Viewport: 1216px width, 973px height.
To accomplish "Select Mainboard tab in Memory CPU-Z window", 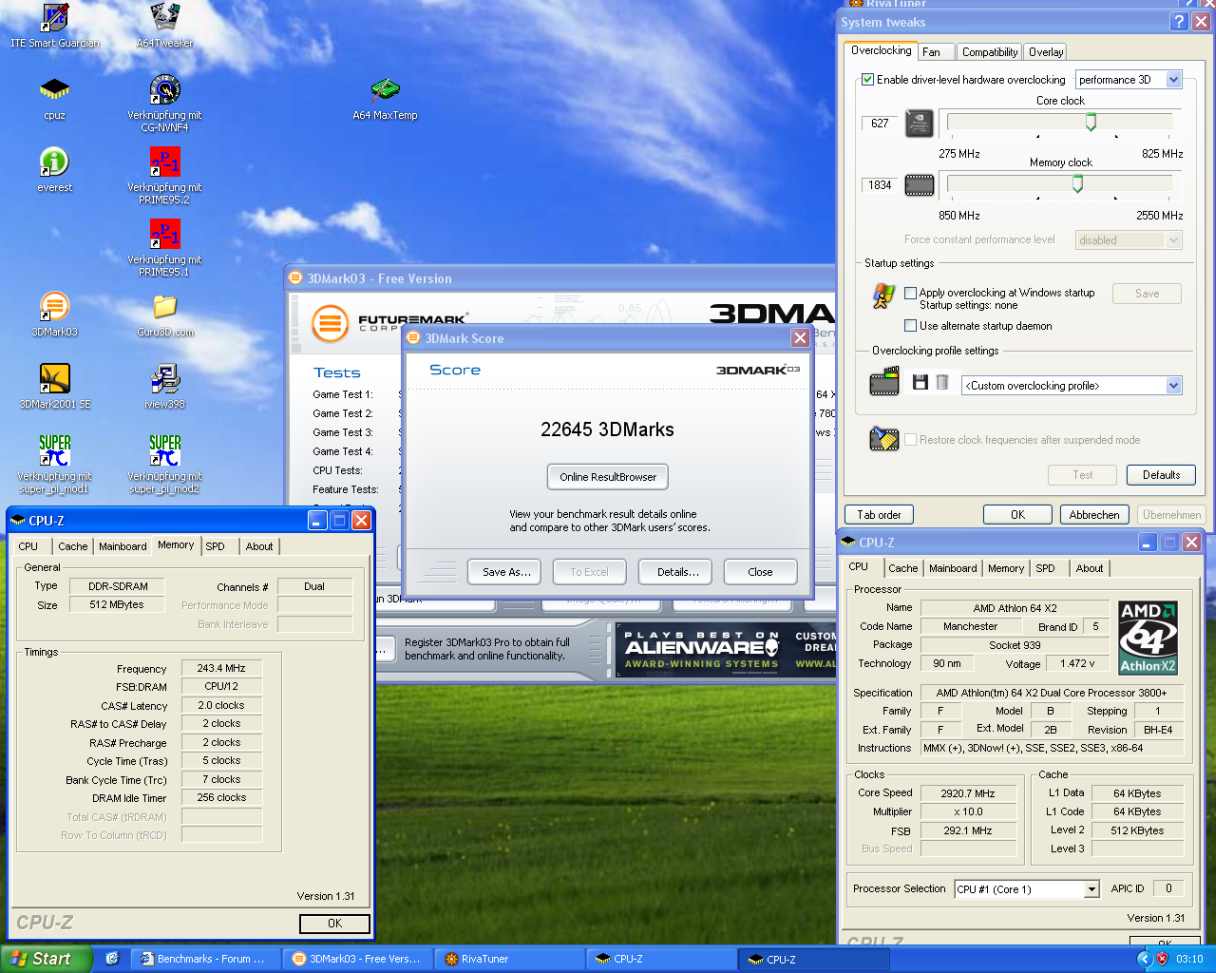I will [x=122, y=546].
